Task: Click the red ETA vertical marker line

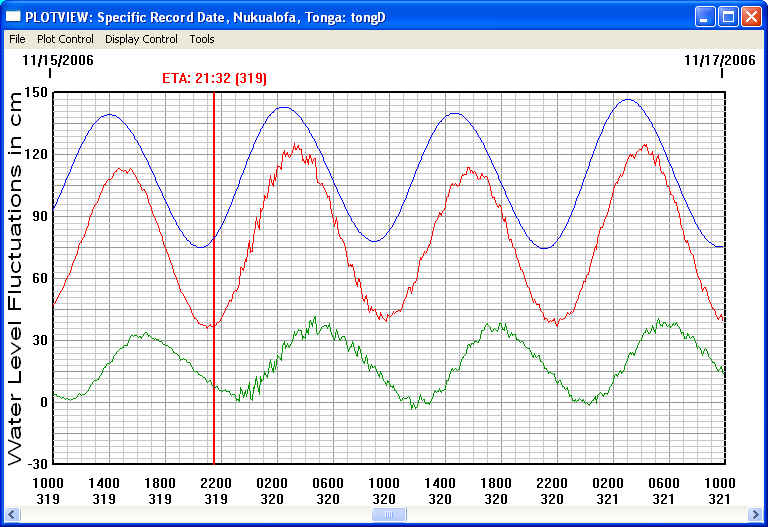Action: coord(214,300)
